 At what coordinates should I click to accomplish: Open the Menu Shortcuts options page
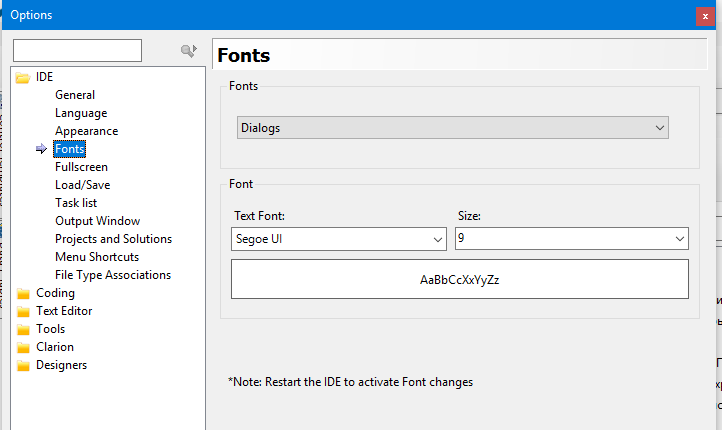click(97, 257)
